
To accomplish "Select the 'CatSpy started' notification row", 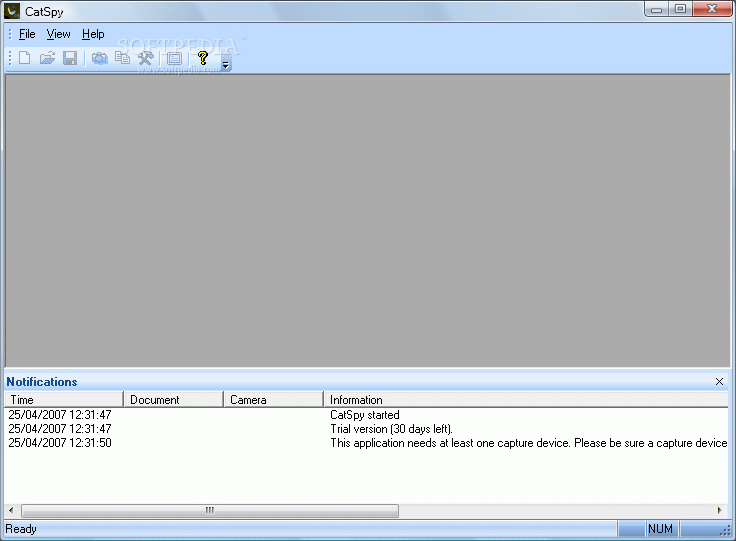I will (x=366, y=415).
